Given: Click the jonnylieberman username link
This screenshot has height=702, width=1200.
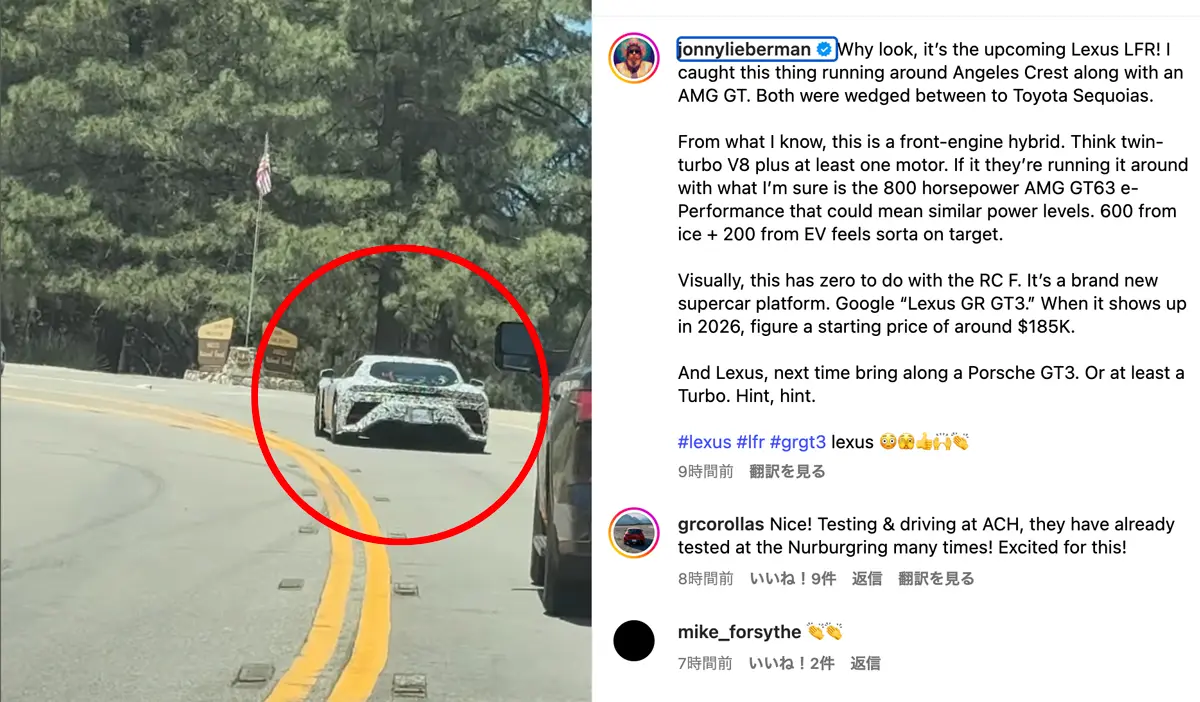Looking at the screenshot, I should click(x=744, y=49).
